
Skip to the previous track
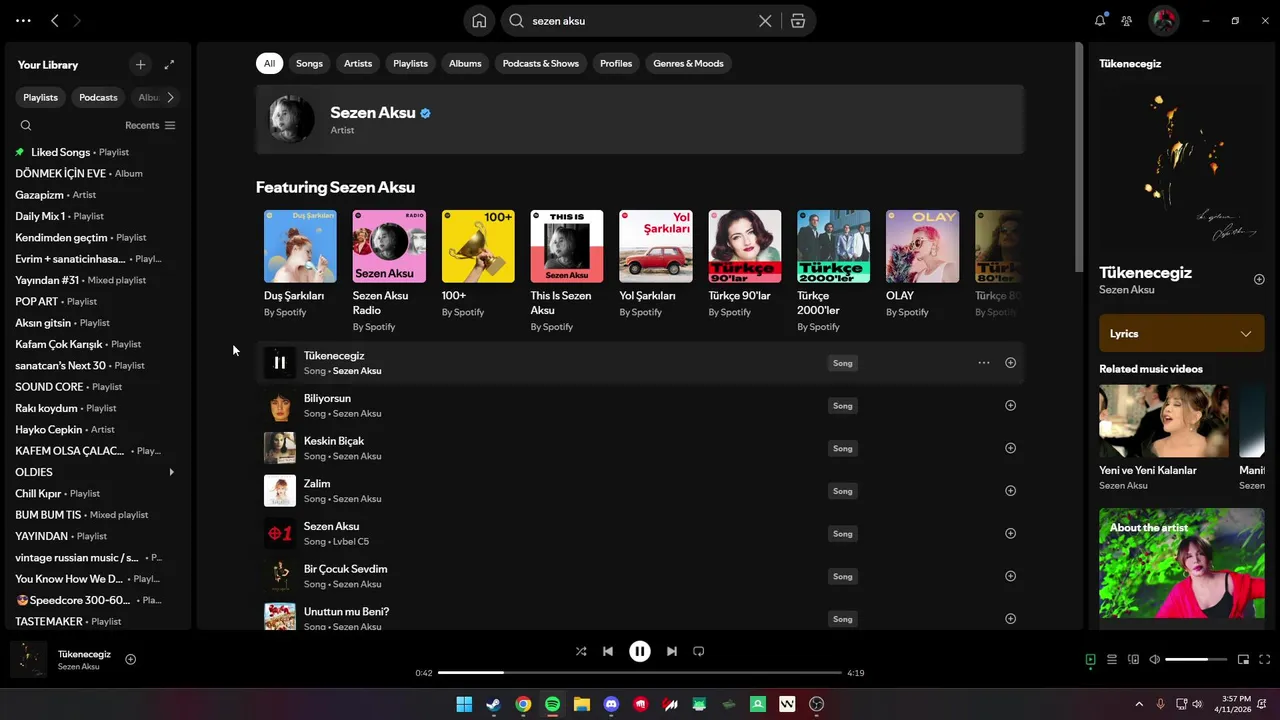point(608,651)
